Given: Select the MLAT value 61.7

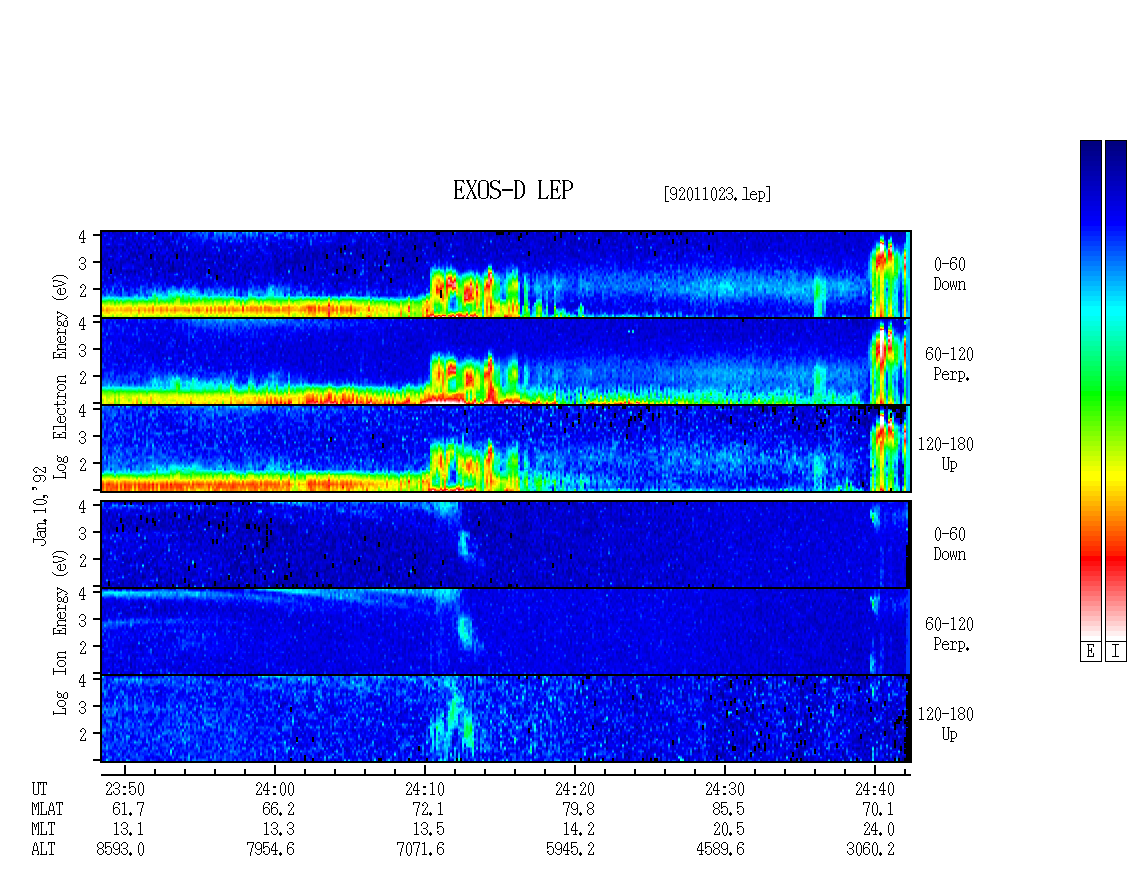Looking at the screenshot, I should click(x=128, y=809).
